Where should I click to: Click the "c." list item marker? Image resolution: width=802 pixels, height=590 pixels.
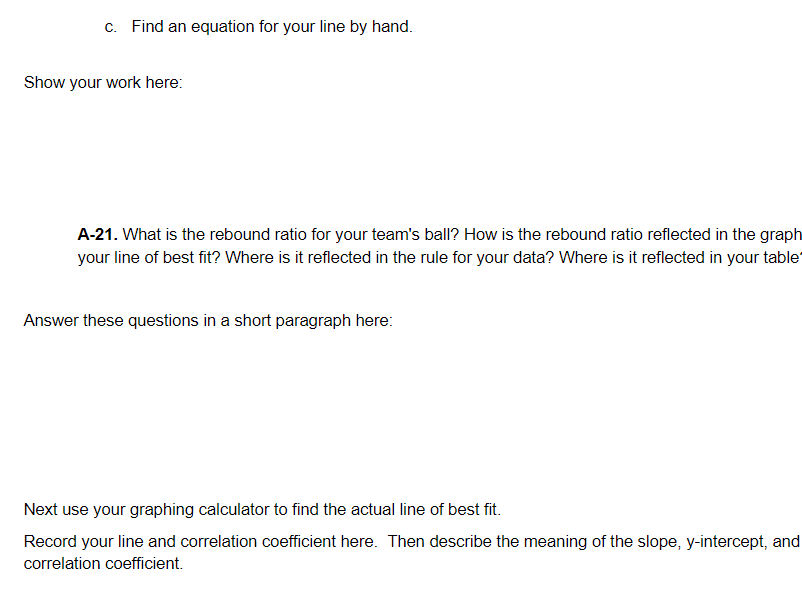point(110,27)
